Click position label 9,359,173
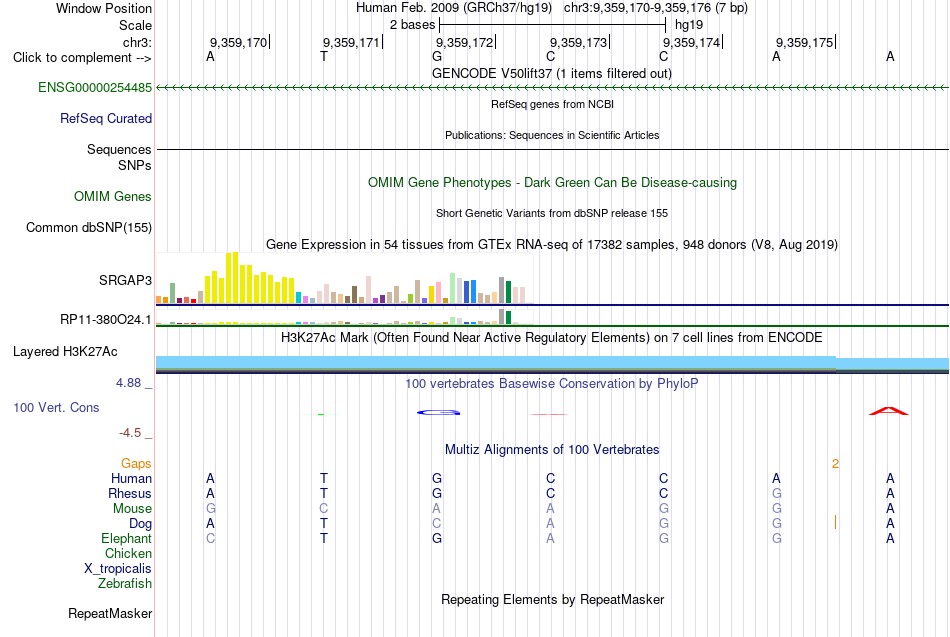The height and width of the screenshot is (637, 950). point(578,42)
